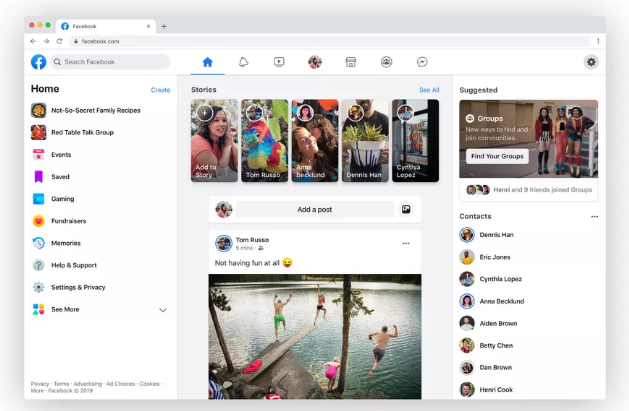Expand the See More chevron
Viewport: 629px width, 411px height.
point(163,310)
